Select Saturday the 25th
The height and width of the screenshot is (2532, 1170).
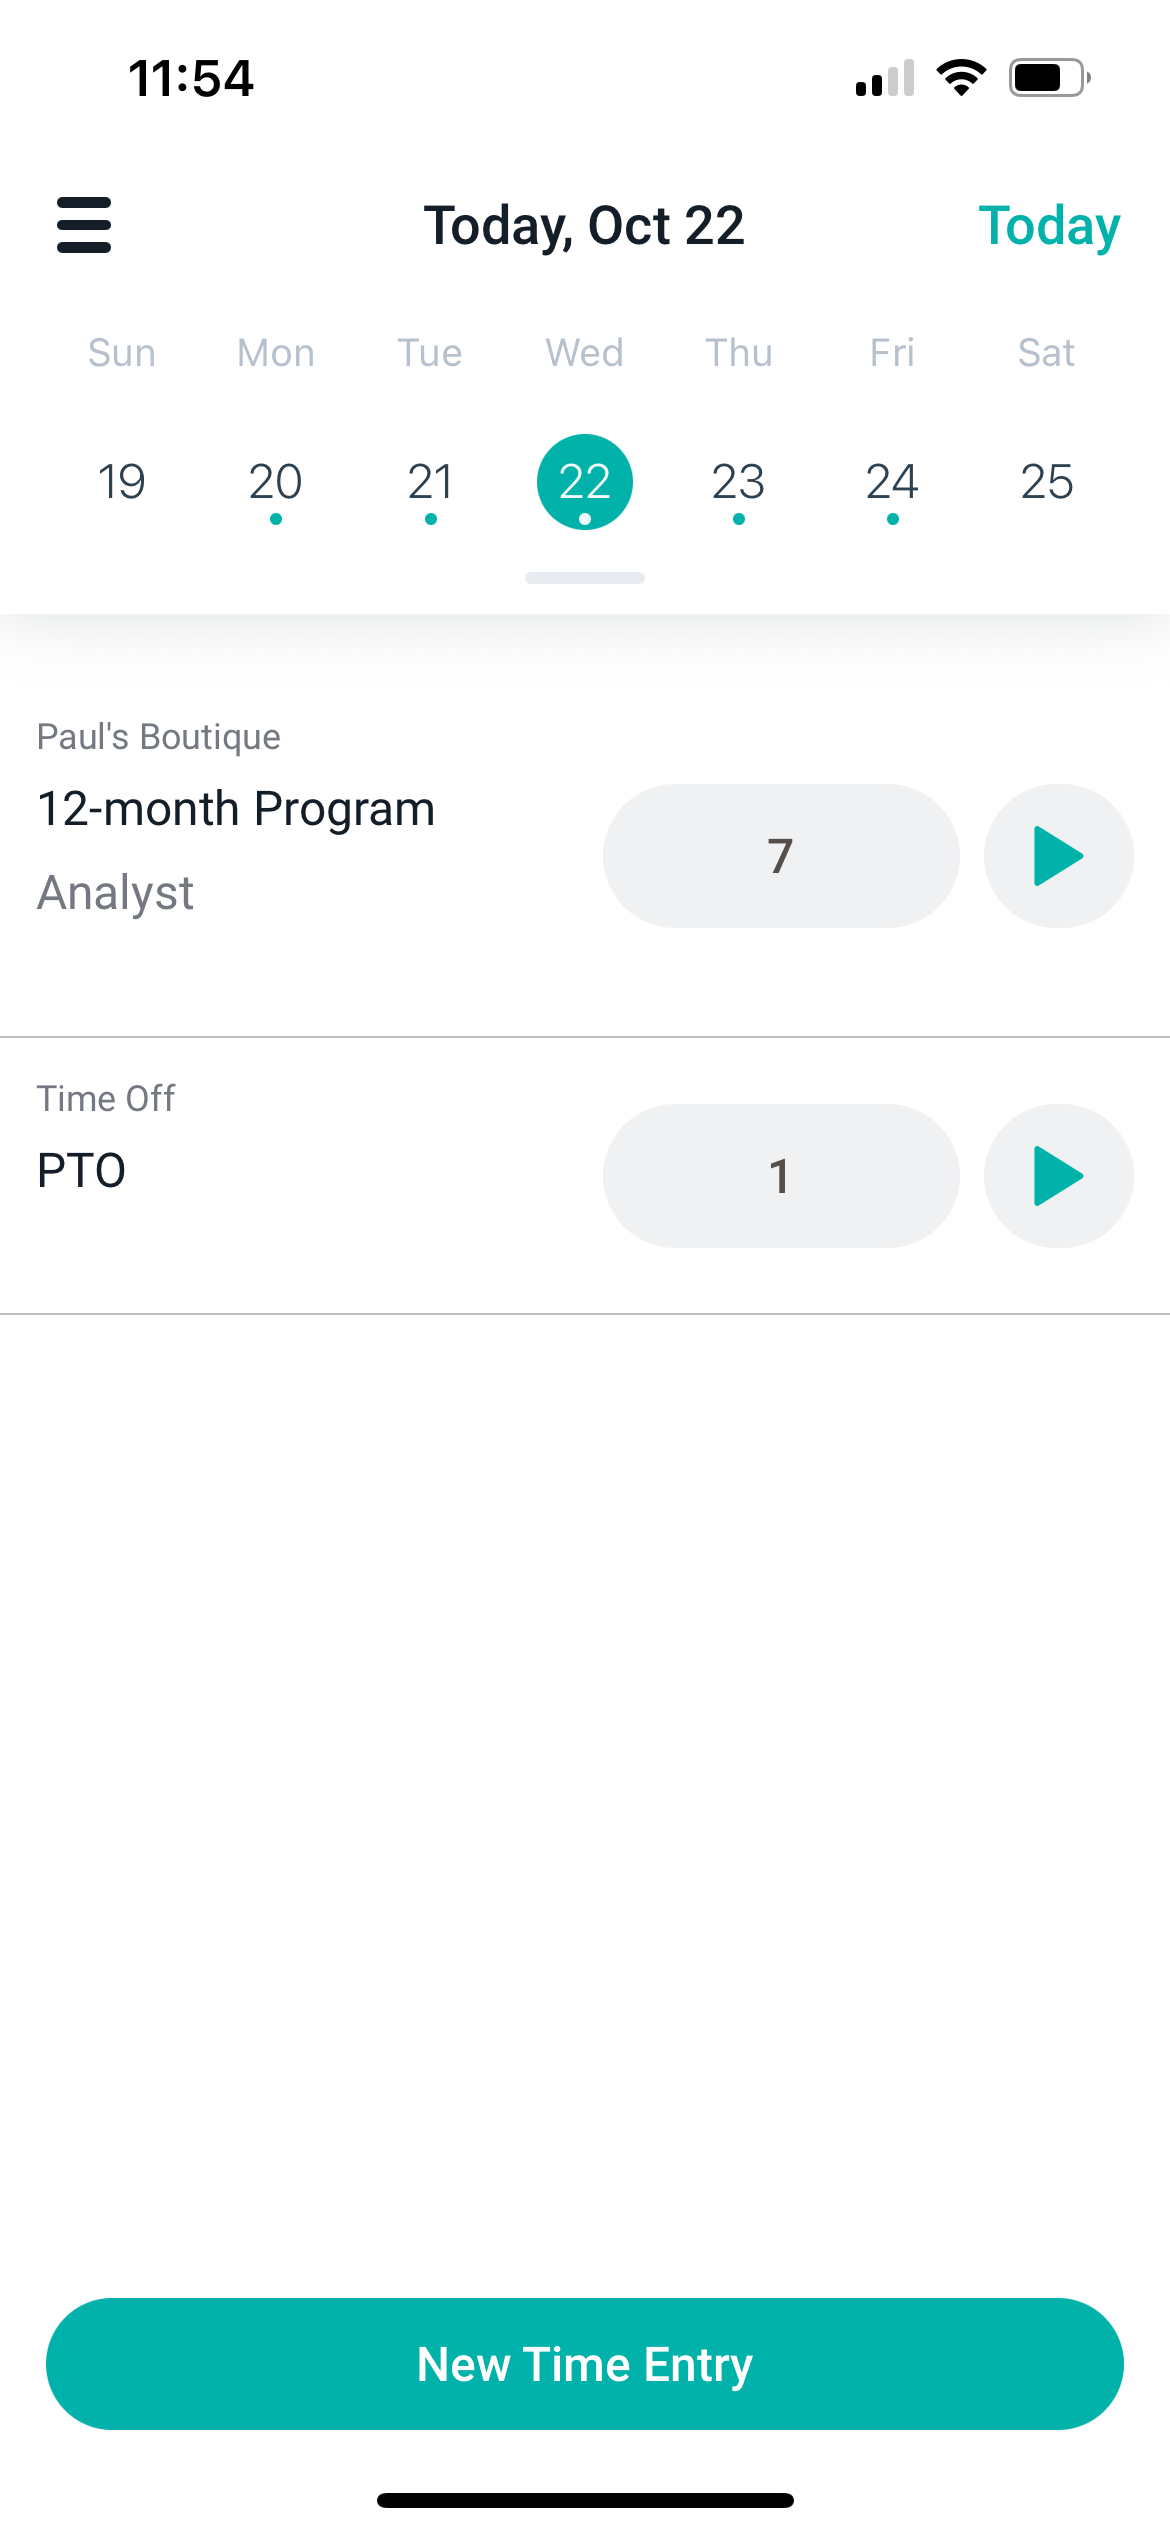click(1046, 482)
